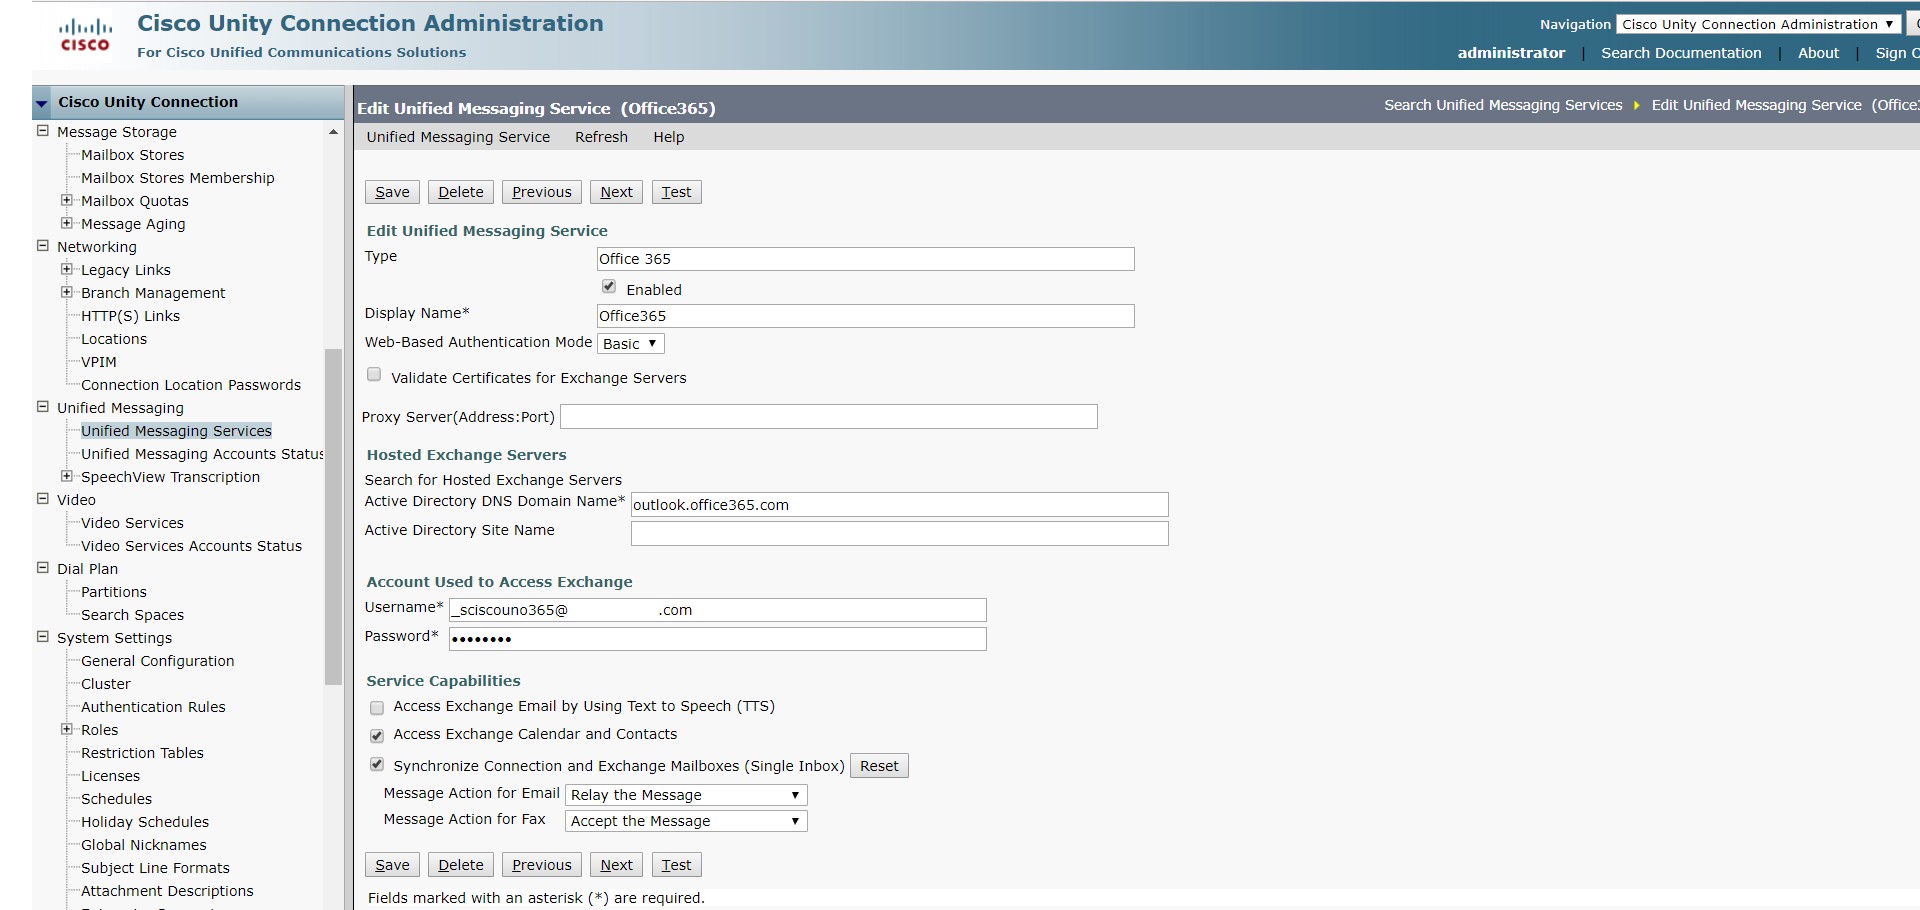The height and width of the screenshot is (910, 1920).
Task: Collapse the System Settings tree node
Action: click(x=43, y=637)
